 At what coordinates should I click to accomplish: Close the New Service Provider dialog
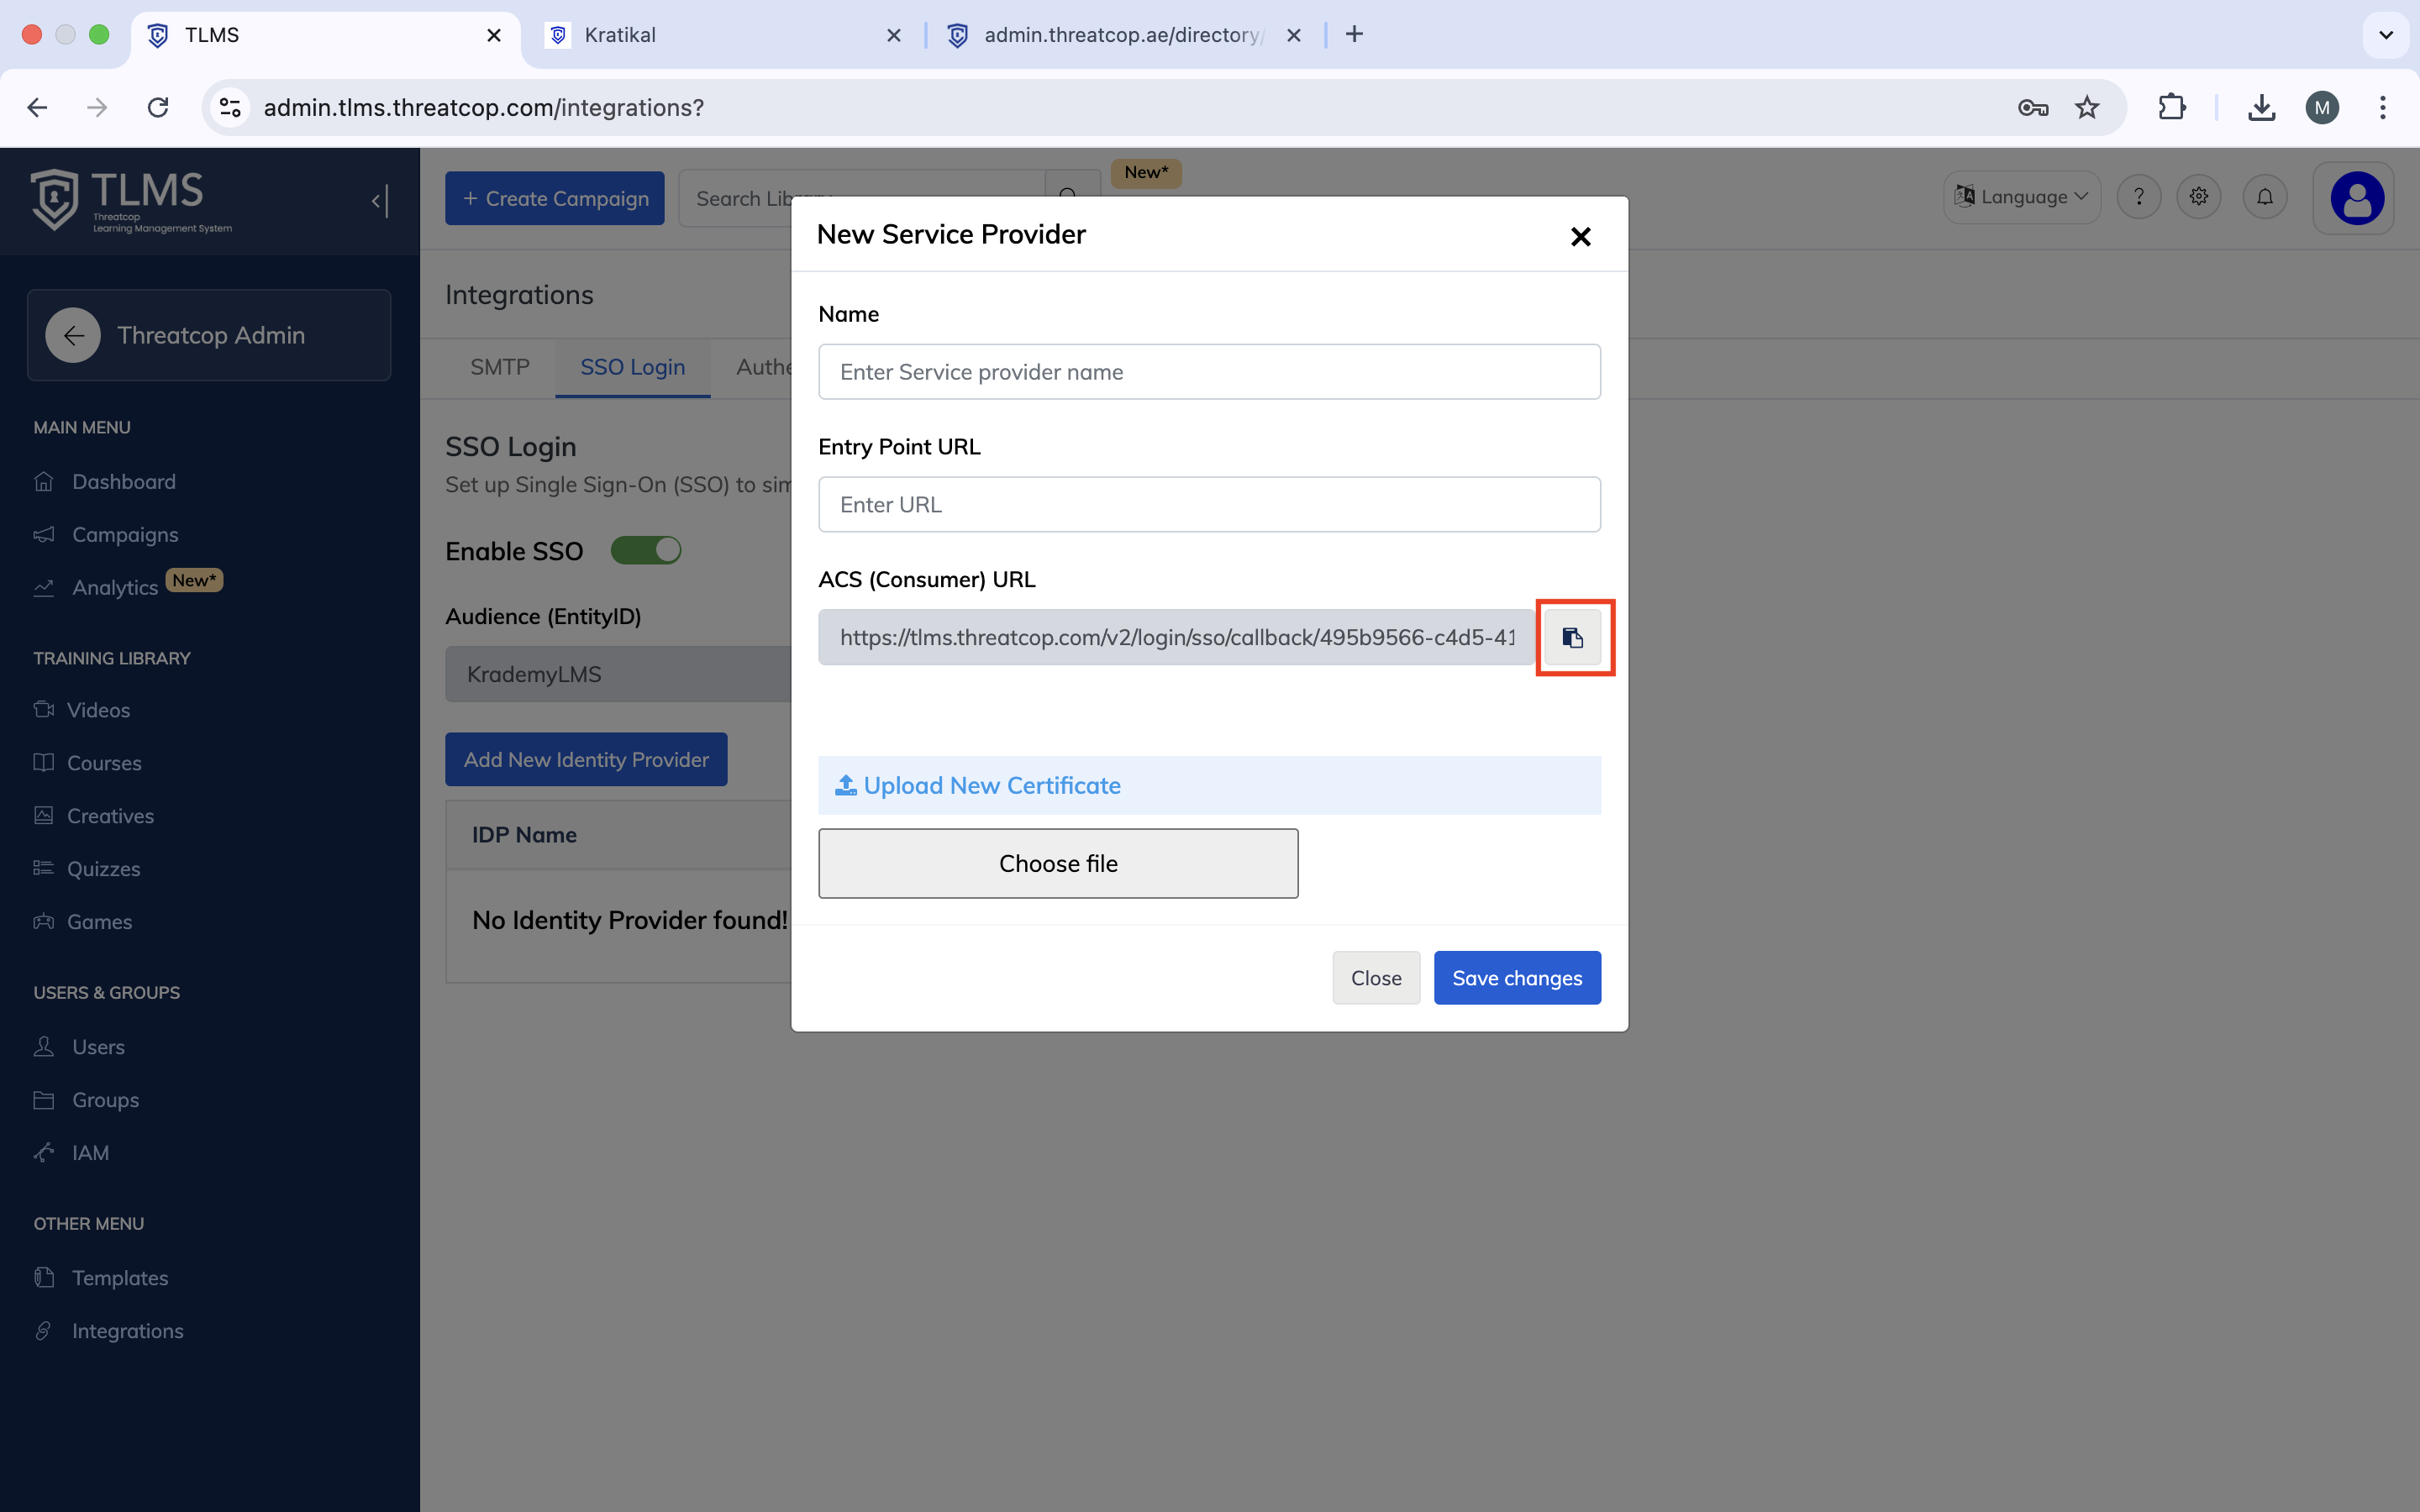coord(1580,237)
